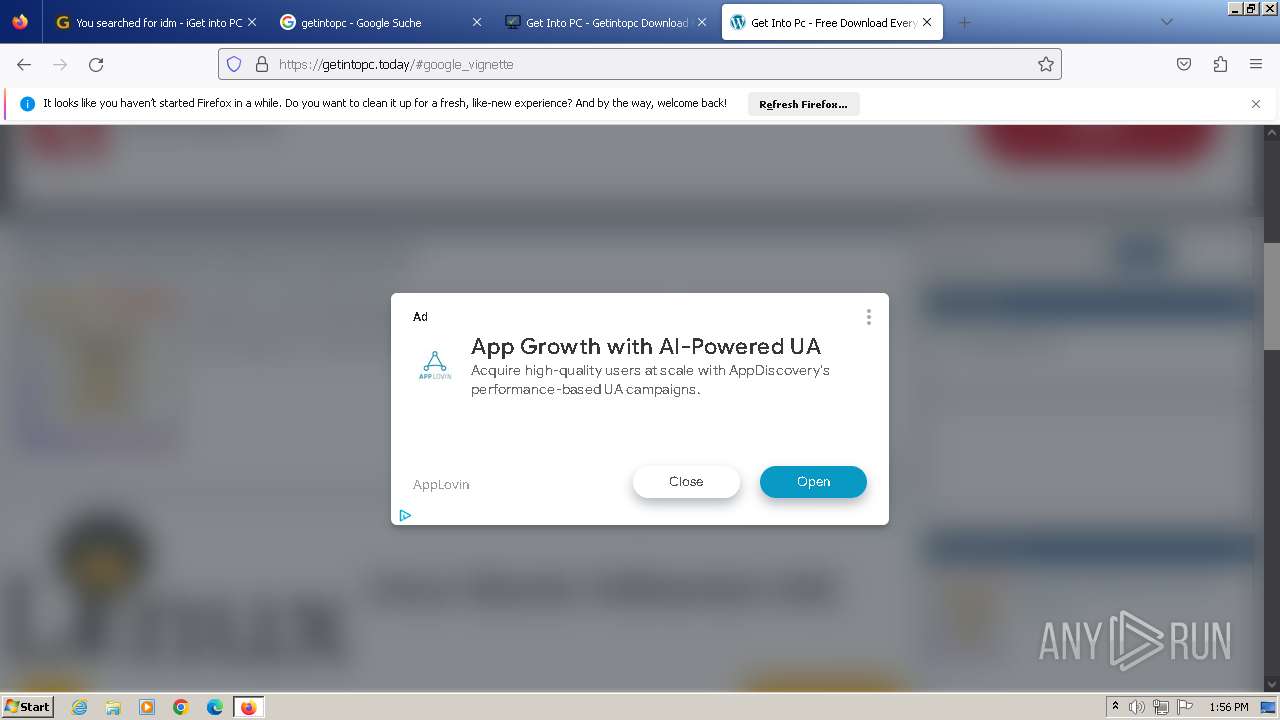This screenshot has height=720, width=1280.
Task: Close the active 'Get Into Pc' tab
Action: (x=927, y=22)
